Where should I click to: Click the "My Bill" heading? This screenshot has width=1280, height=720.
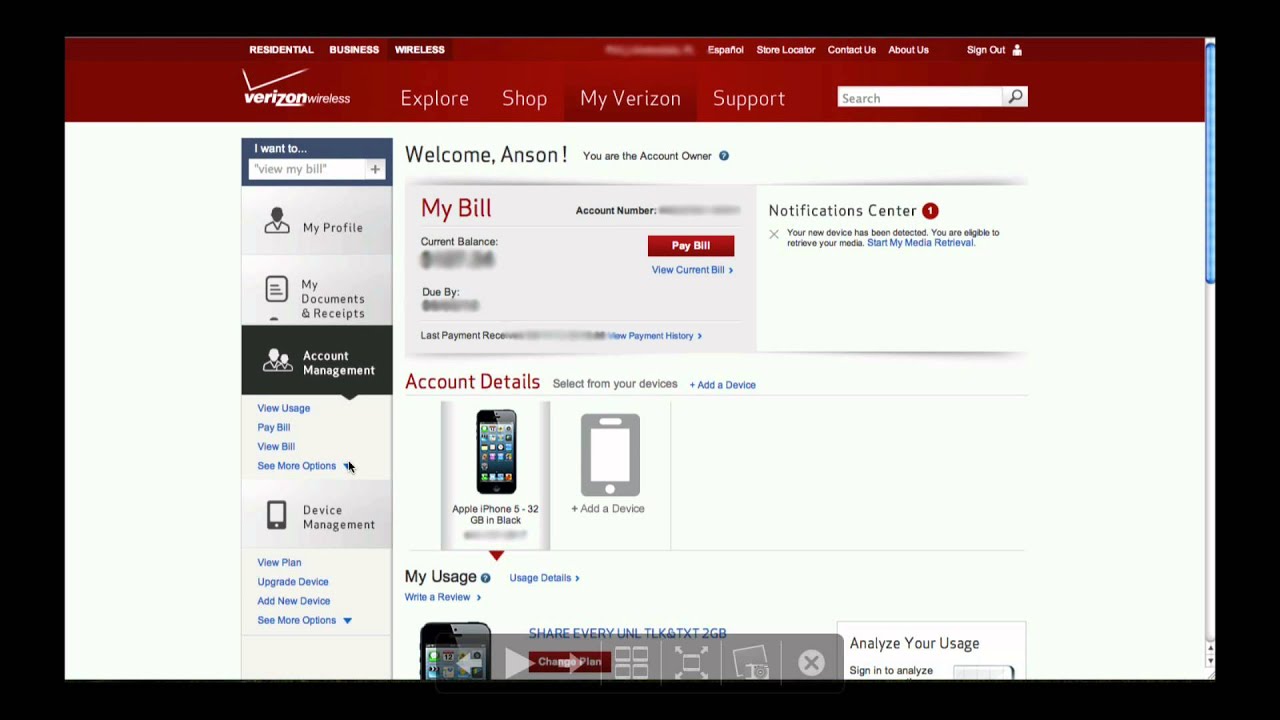(x=456, y=208)
